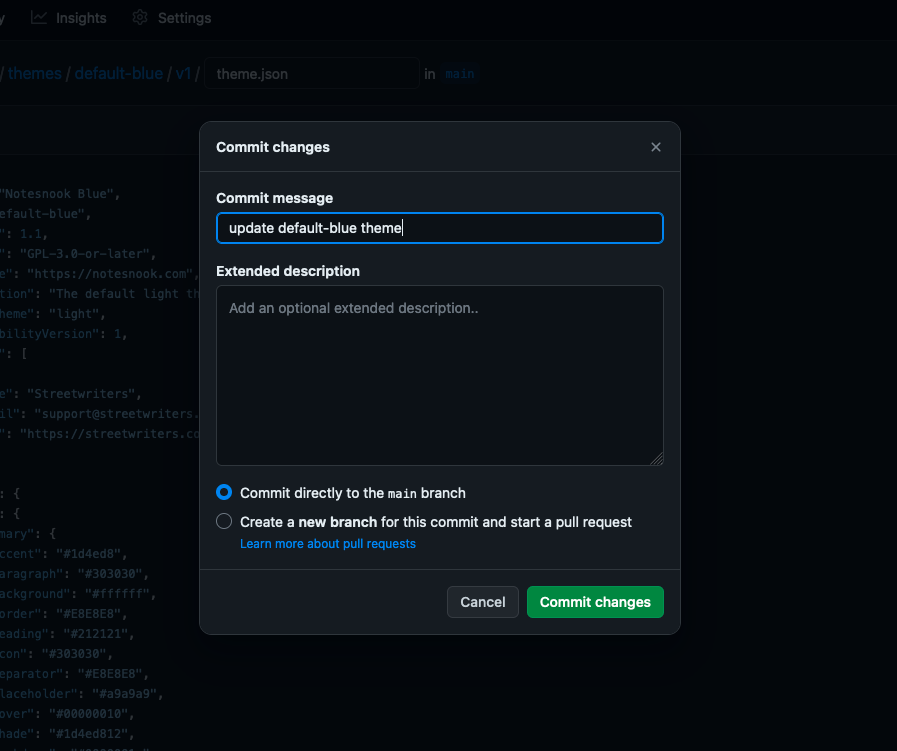Choose Create a new branch option

[224, 522]
